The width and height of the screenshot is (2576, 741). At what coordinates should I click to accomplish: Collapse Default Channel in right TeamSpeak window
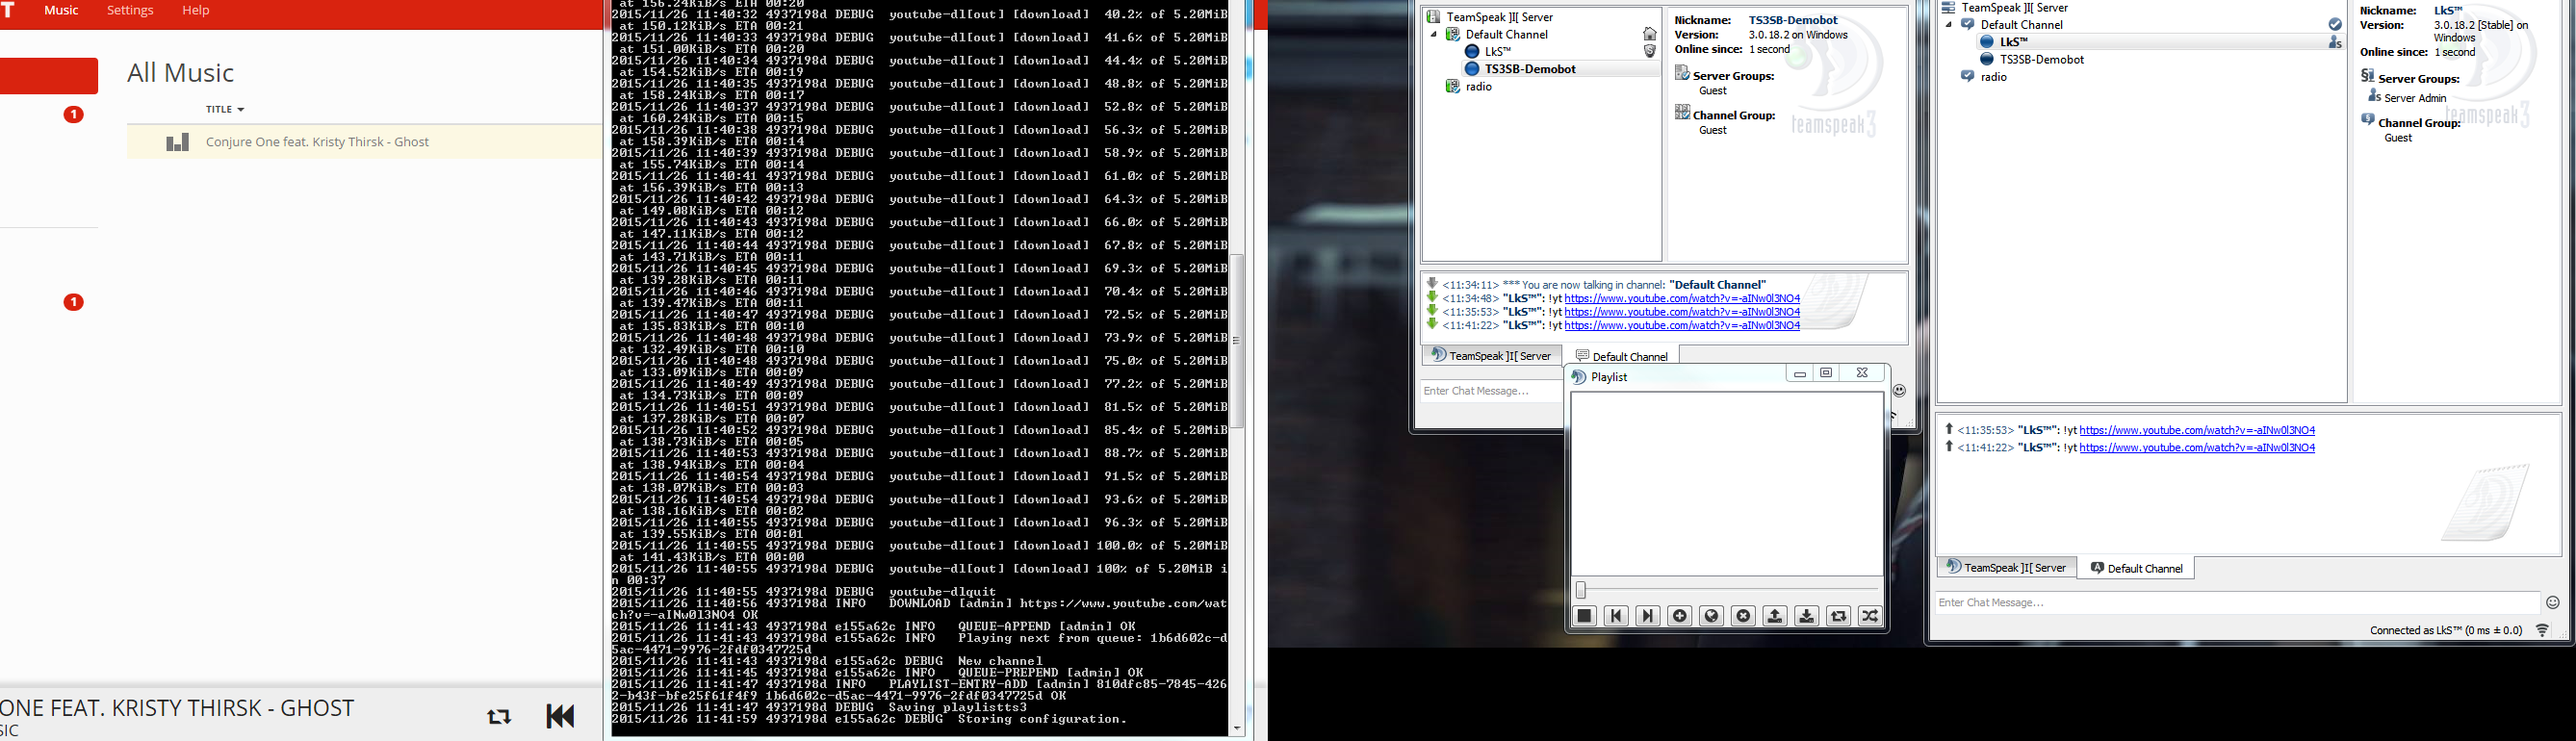(x=1948, y=25)
